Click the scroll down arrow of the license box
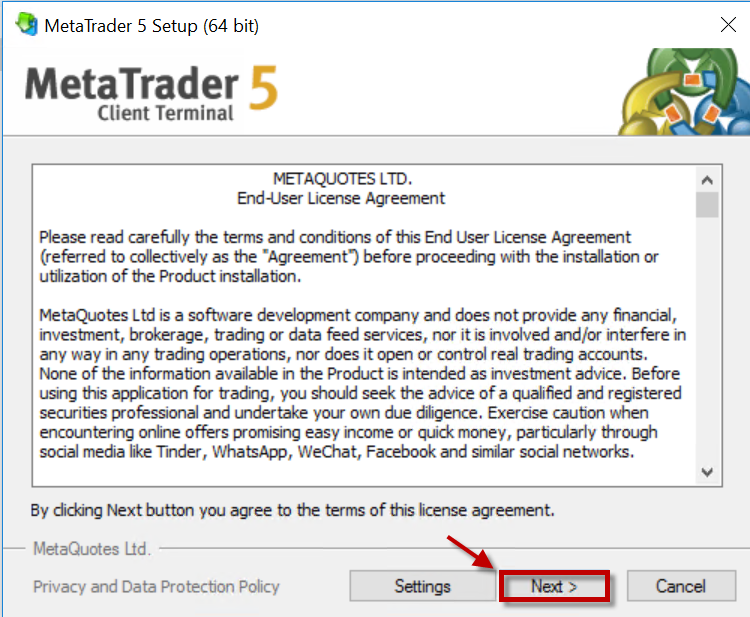 [x=707, y=472]
